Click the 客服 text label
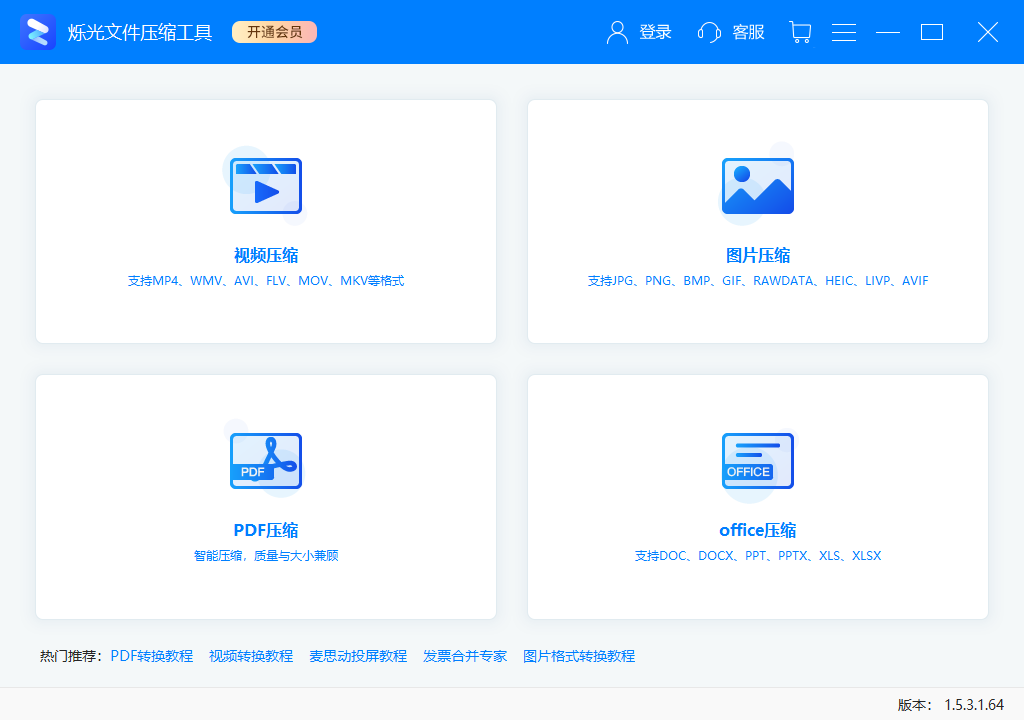 [x=747, y=32]
